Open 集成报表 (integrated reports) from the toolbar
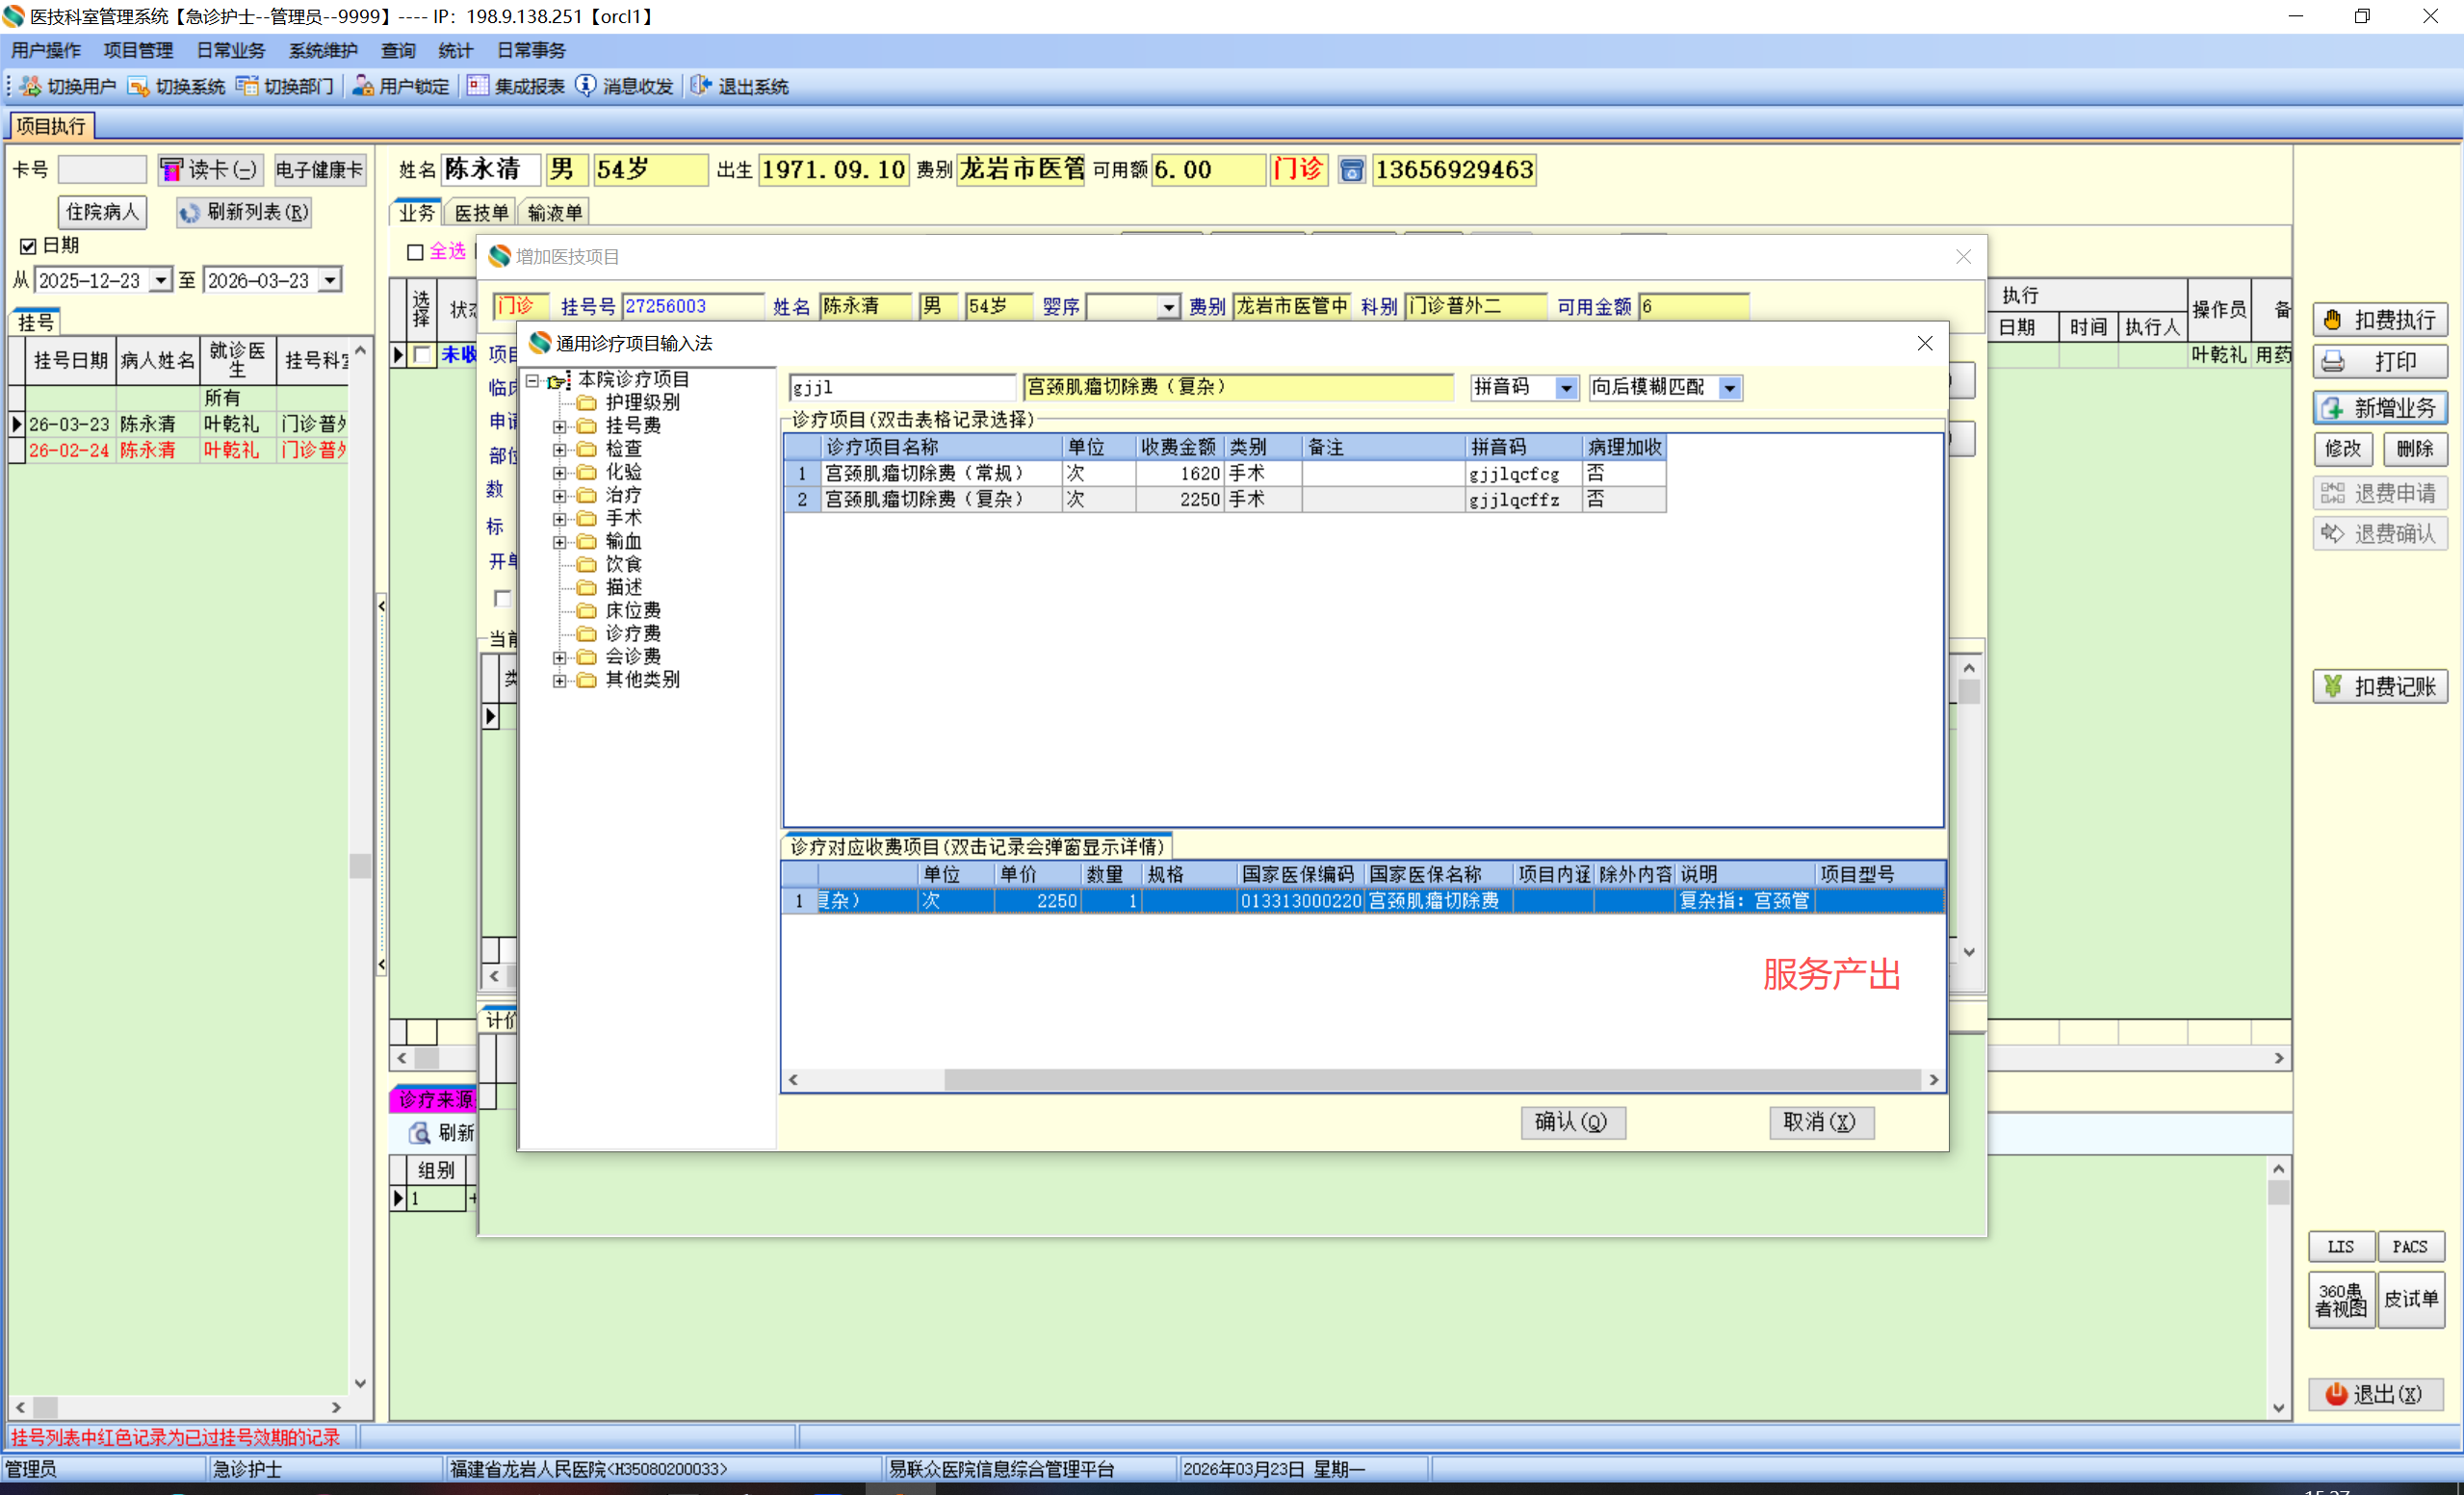This screenshot has width=2464, height=1495. click(478, 86)
